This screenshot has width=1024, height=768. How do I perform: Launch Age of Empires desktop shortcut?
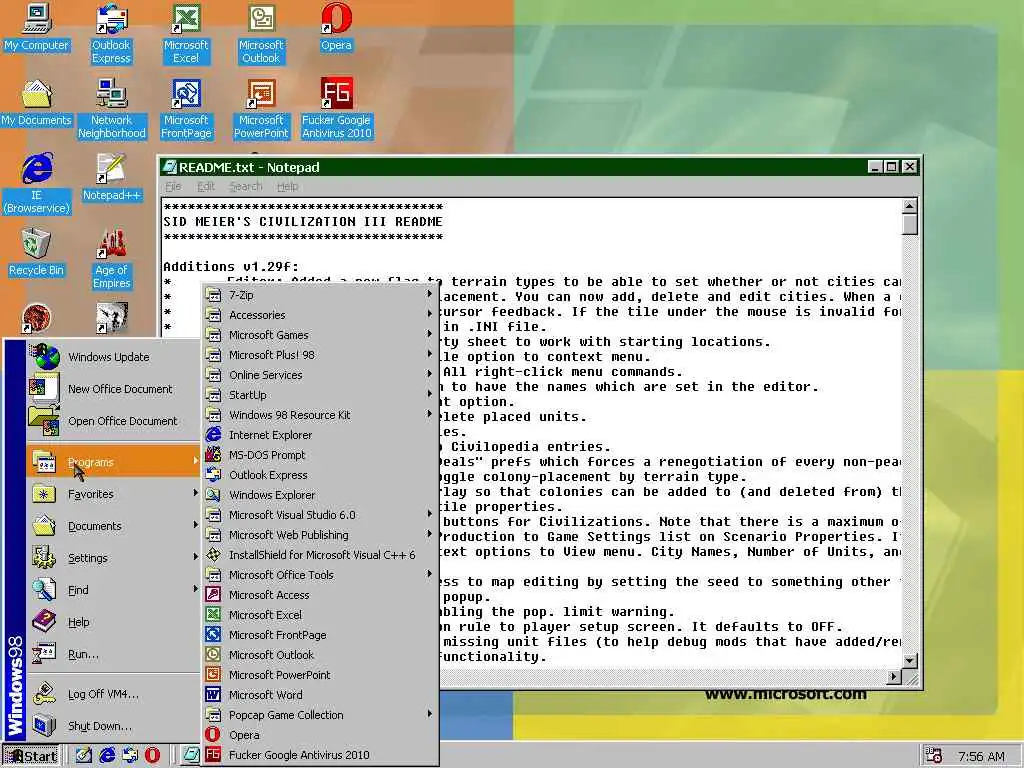(x=112, y=259)
